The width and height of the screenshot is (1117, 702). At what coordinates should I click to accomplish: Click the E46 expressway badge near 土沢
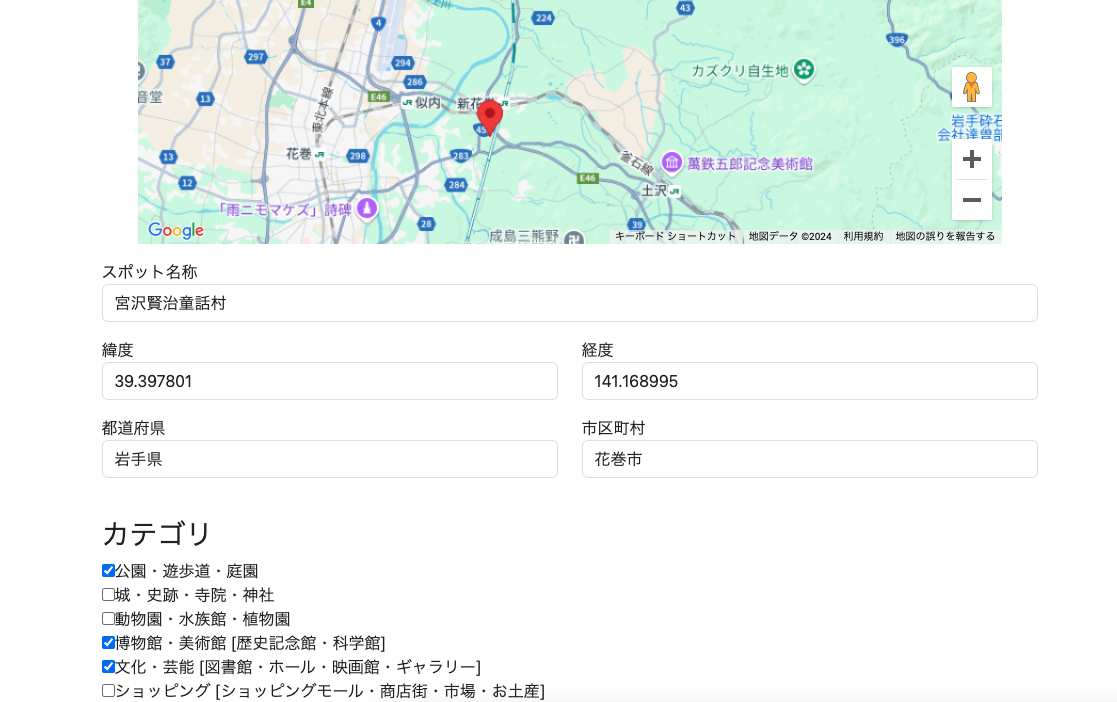pyautogui.click(x=588, y=178)
